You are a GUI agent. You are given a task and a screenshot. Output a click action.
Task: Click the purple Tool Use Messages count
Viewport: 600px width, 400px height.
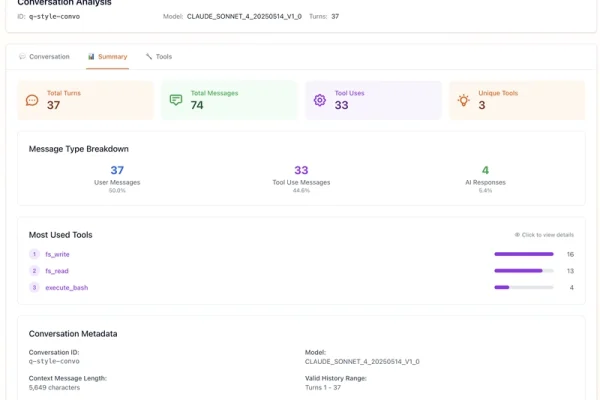301,171
